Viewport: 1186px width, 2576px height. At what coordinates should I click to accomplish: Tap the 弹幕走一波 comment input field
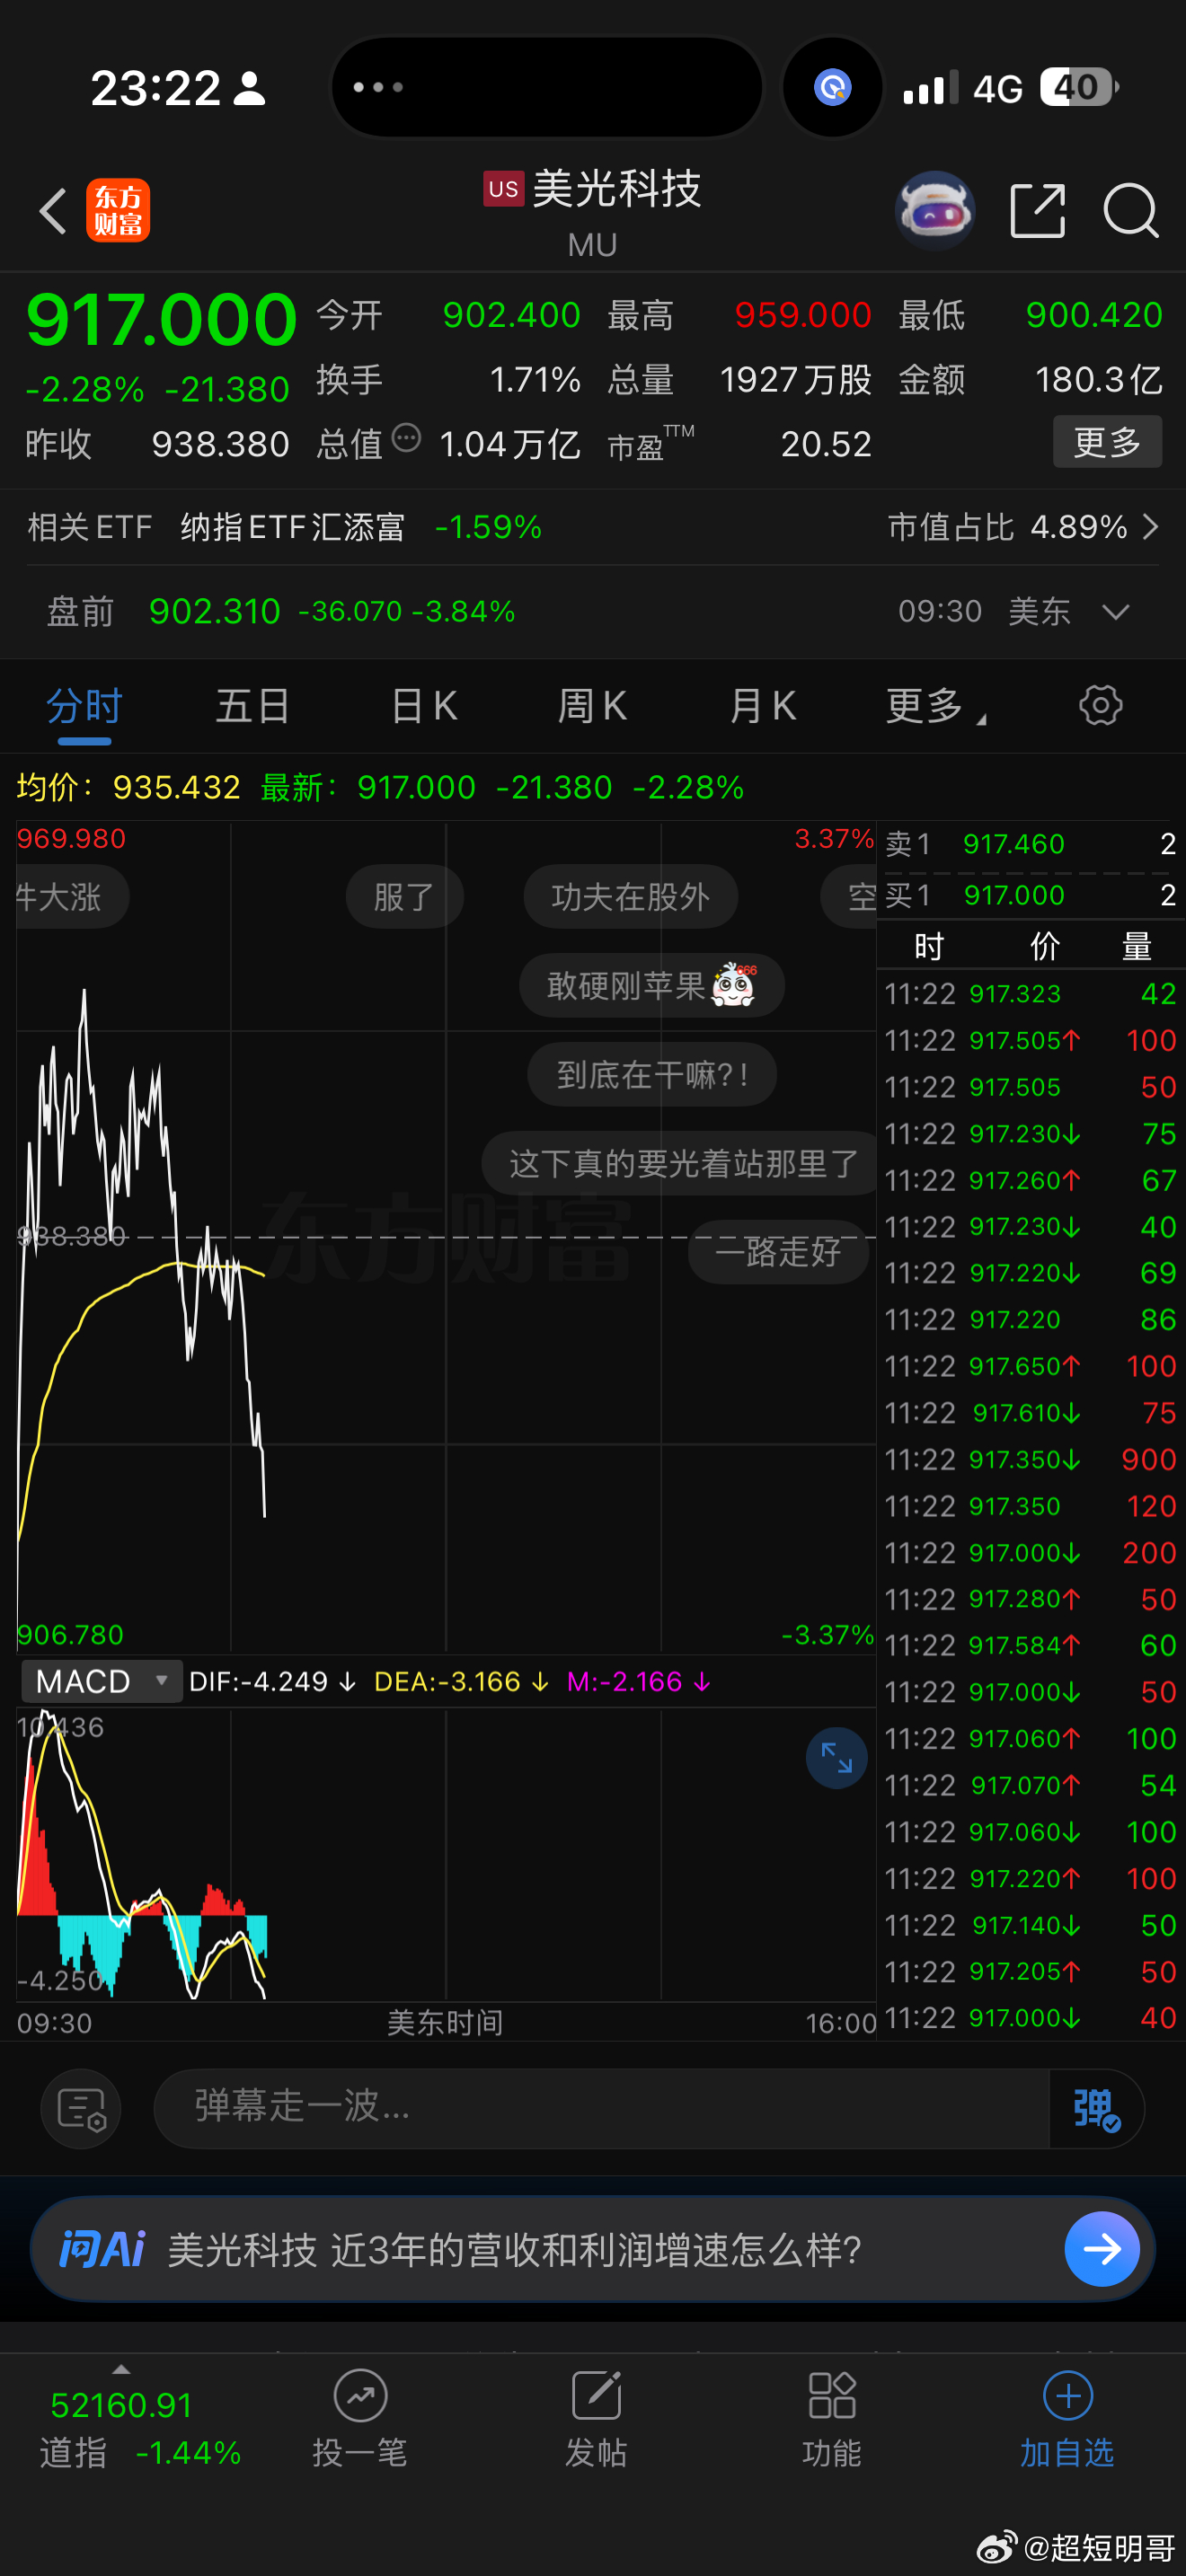point(600,2108)
